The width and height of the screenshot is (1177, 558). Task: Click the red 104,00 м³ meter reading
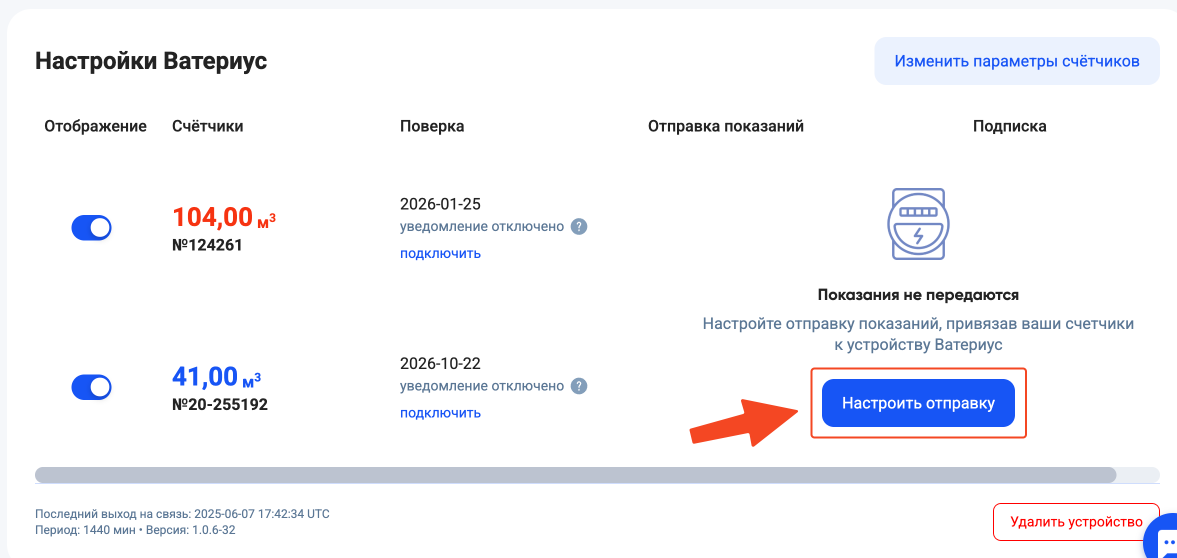(x=223, y=217)
